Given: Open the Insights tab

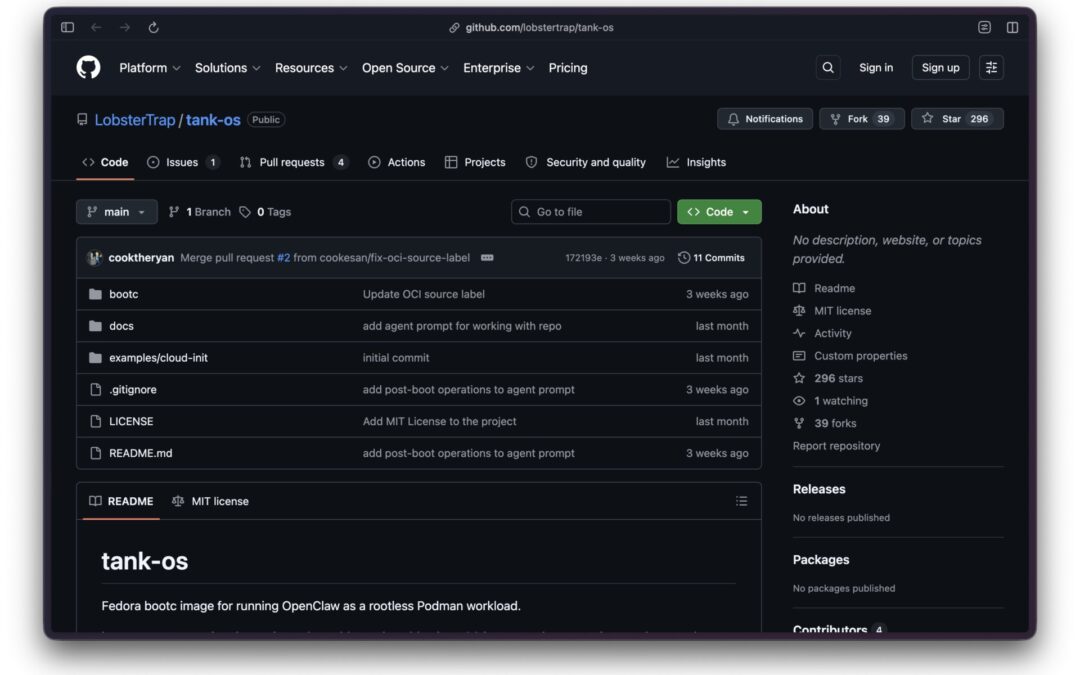Looking at the screenshot, I should click(x=696, y=163).
